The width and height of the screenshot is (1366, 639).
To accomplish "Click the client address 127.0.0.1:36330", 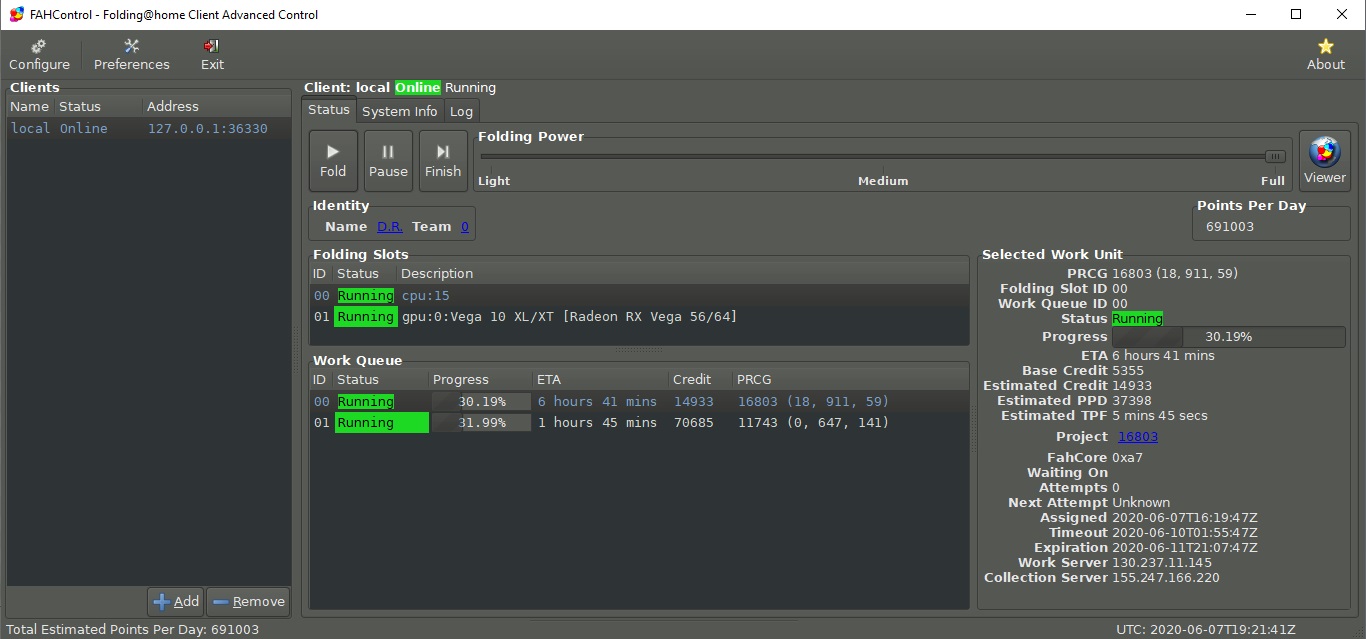I will click(x=208, y=128).
